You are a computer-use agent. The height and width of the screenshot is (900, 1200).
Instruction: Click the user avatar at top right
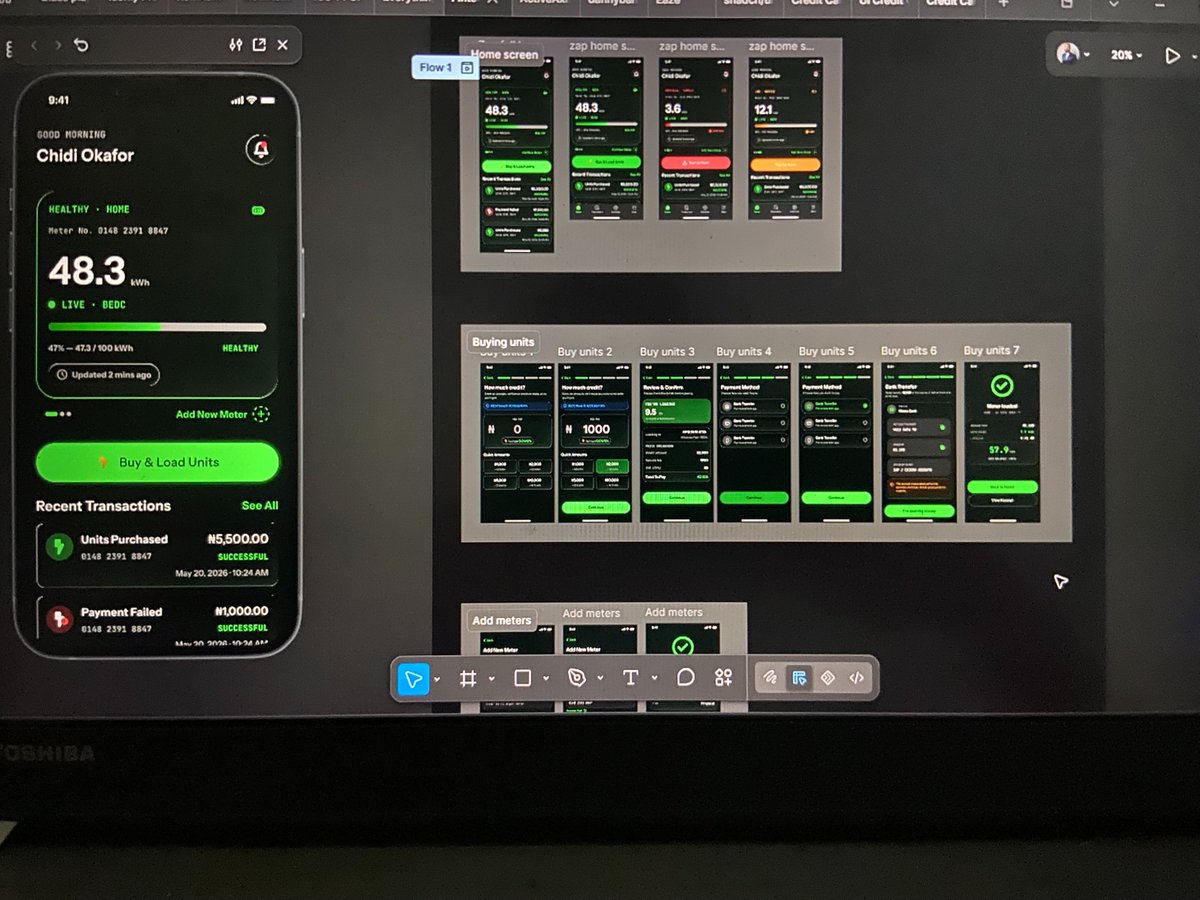click(x=1068, y=54)
